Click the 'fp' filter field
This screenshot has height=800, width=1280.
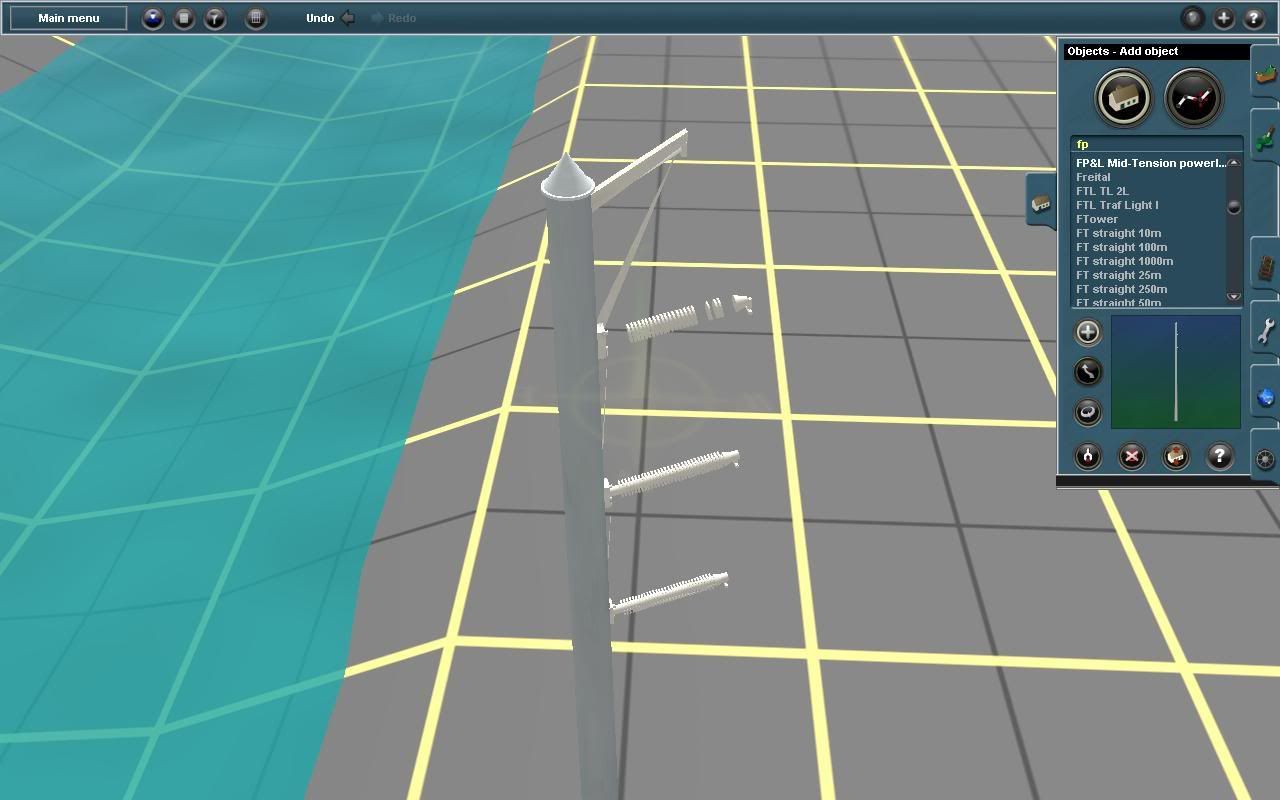point(1157,144)
